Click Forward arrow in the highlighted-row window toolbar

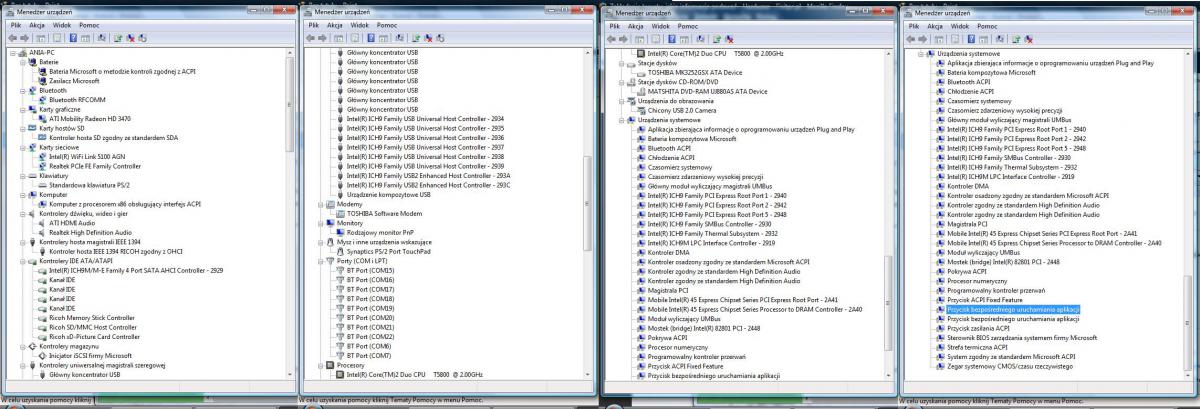pyautogui.click(x=922, y=39)
